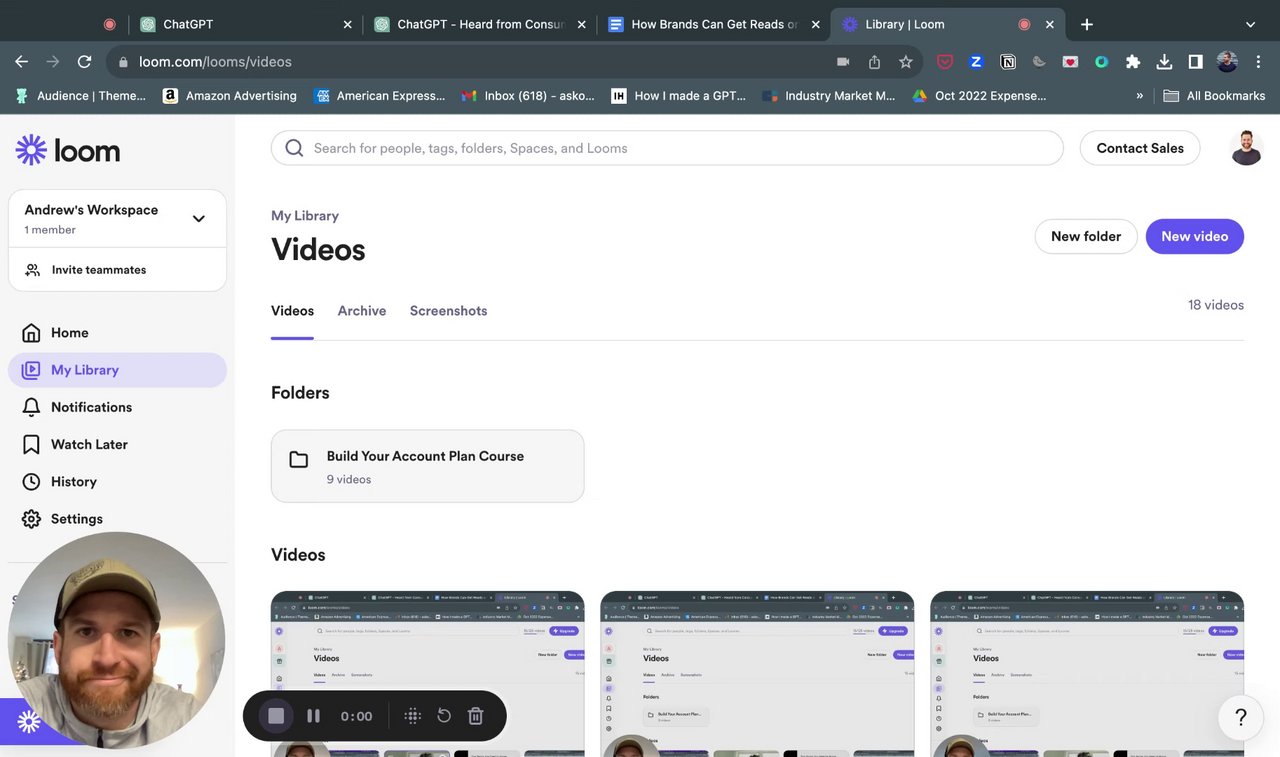Start a new video
1280x757 pixels.
tap(1195, 237)
